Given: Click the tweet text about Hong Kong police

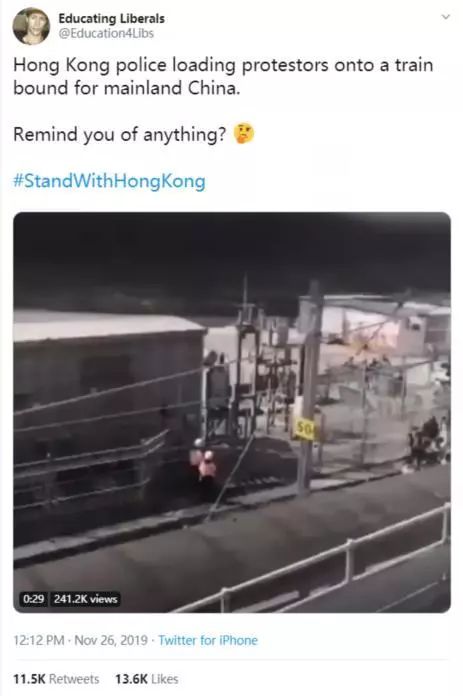Looking at the screenshot, I should coord(223,76).
